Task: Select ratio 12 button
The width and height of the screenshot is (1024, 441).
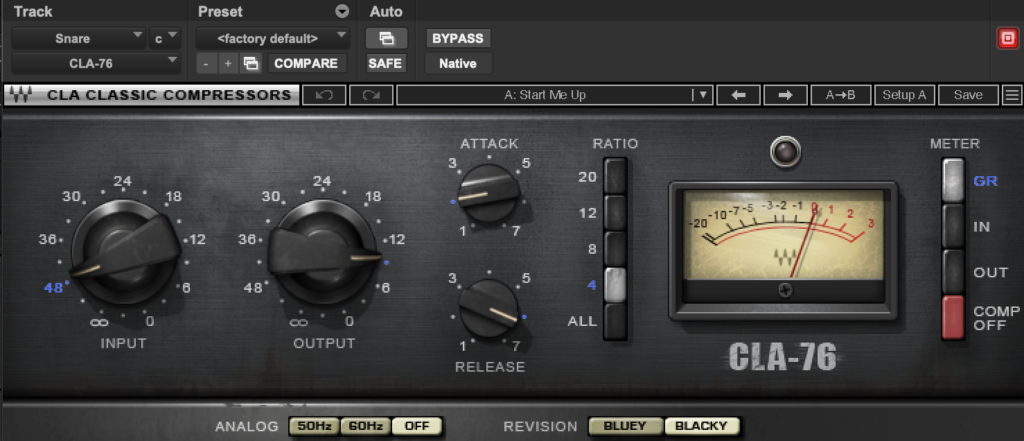Action: tap(615, 212)
